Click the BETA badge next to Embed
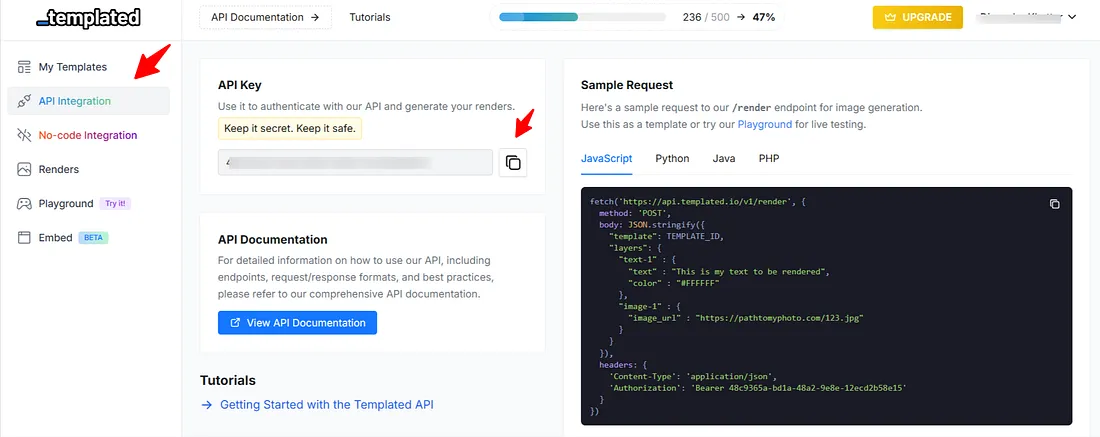Screen dimensions: 1100x437 93,238
